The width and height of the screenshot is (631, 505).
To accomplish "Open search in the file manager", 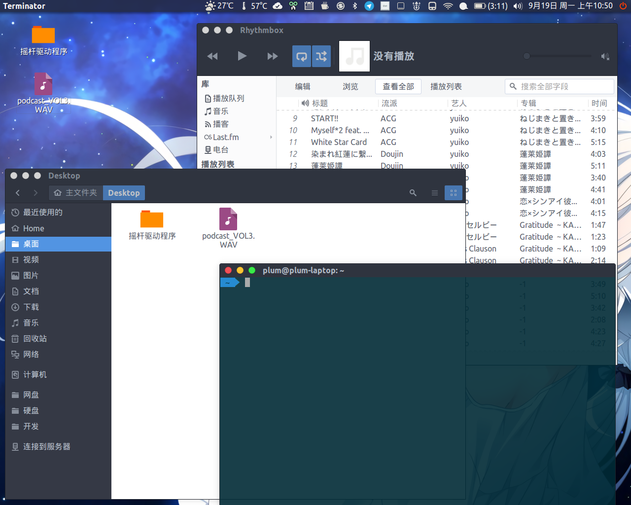I will pos(413,193).
